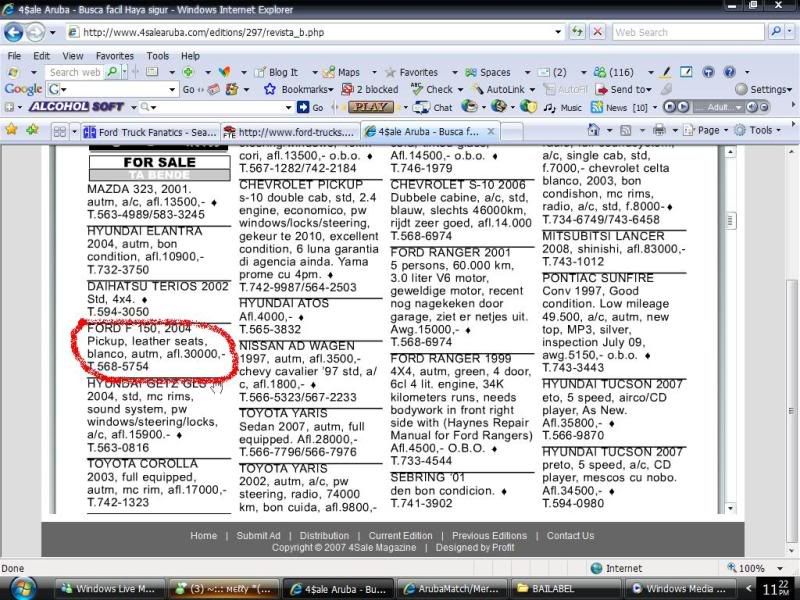The image size is (800, 600).
Task: Click the PLAY button in Alcohol toolbar
Action: tap(370, 107)
